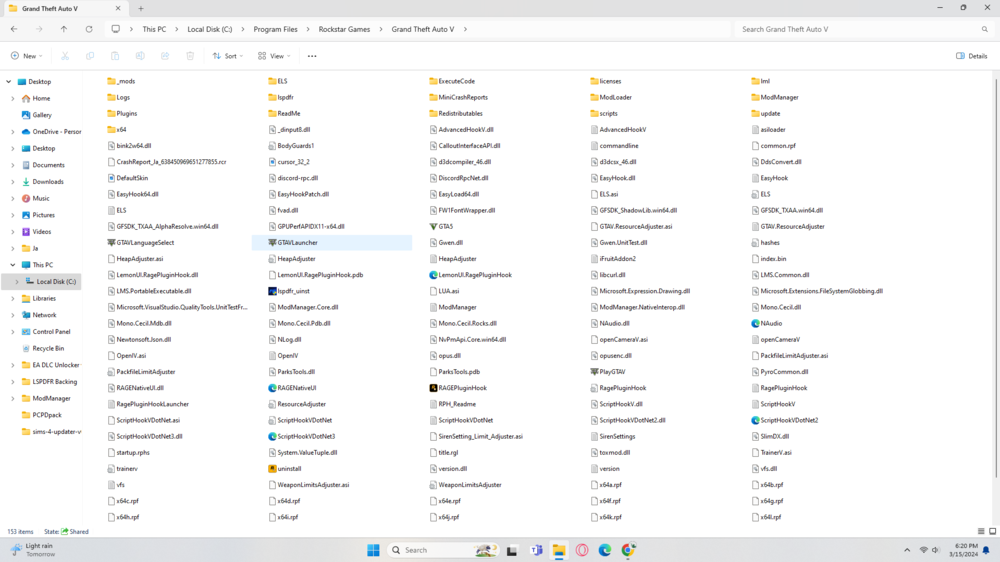The image size is (1000, 562).
Task: Expand the Downloads tree node
Action: pyautogui.click(x=13, y=182)
